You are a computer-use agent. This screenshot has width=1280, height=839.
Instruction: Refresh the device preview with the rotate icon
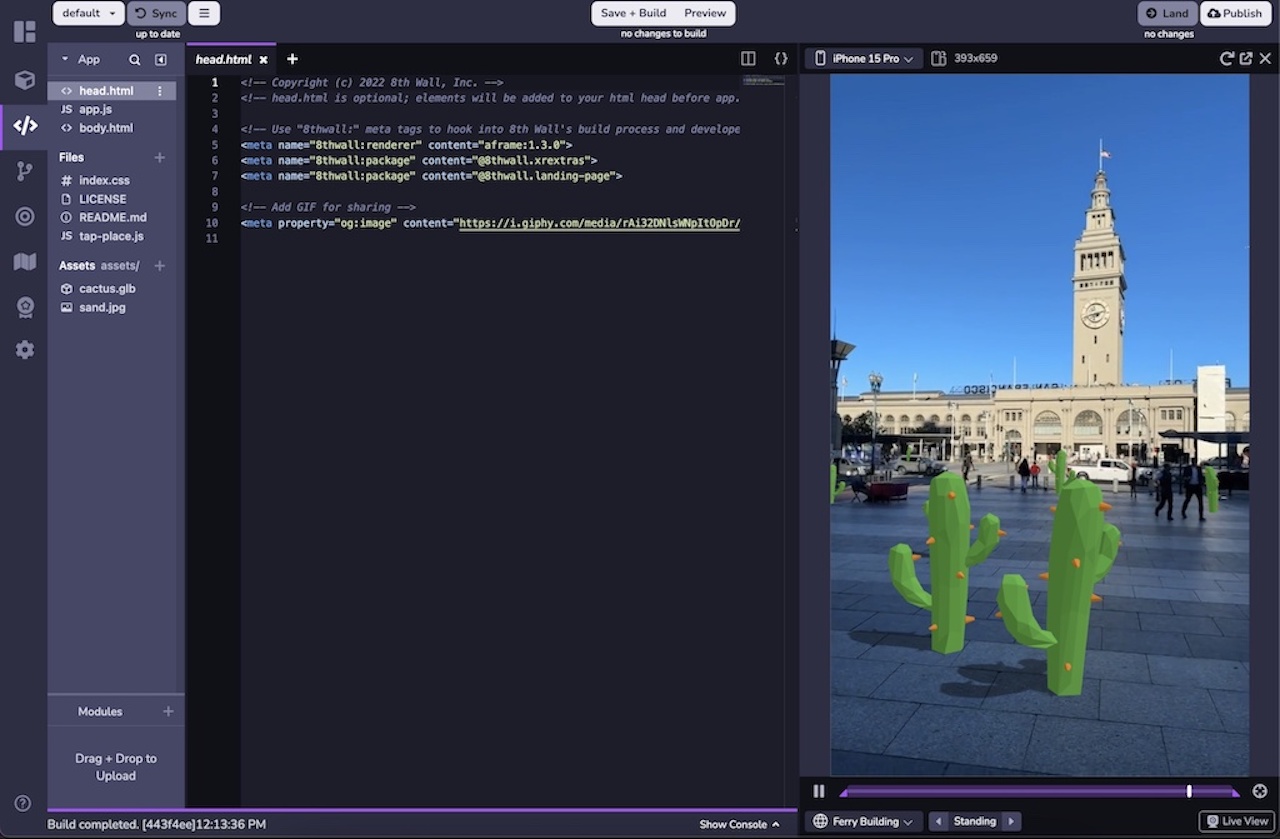[x=1226, y=58]
